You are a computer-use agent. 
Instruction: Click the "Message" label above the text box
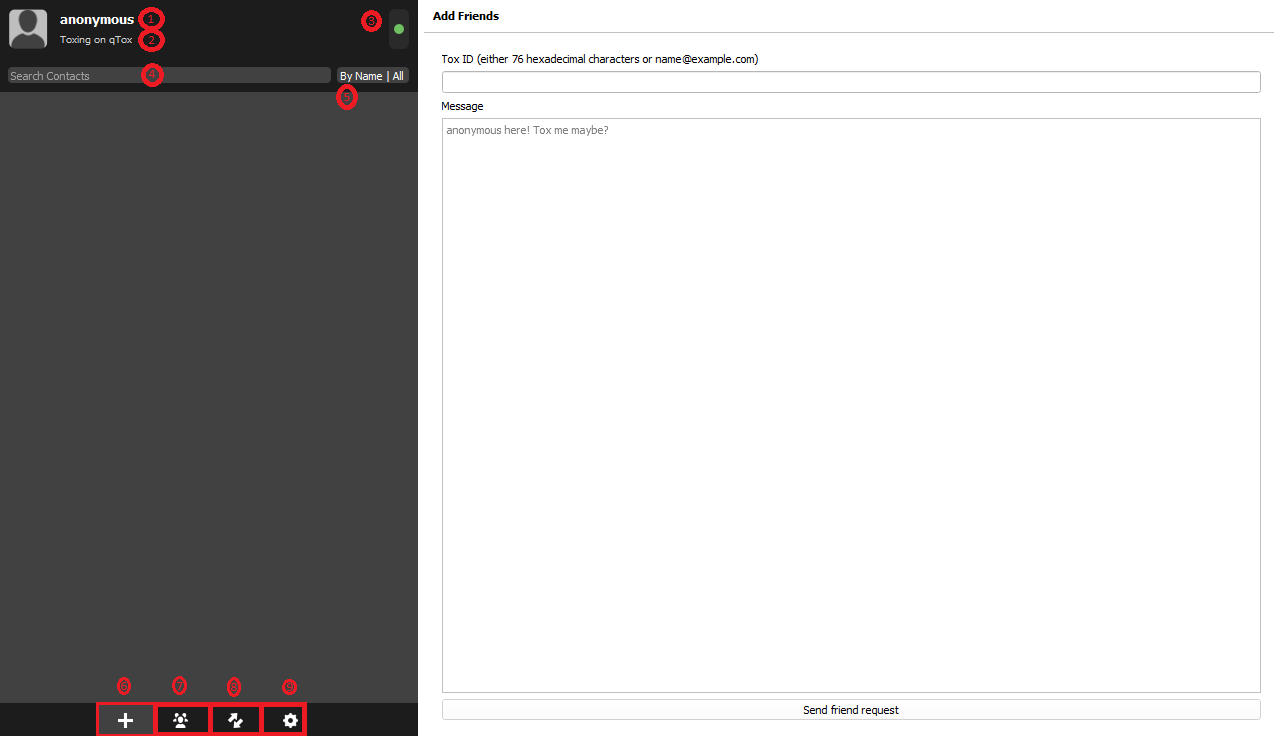[x=462, y=106]
